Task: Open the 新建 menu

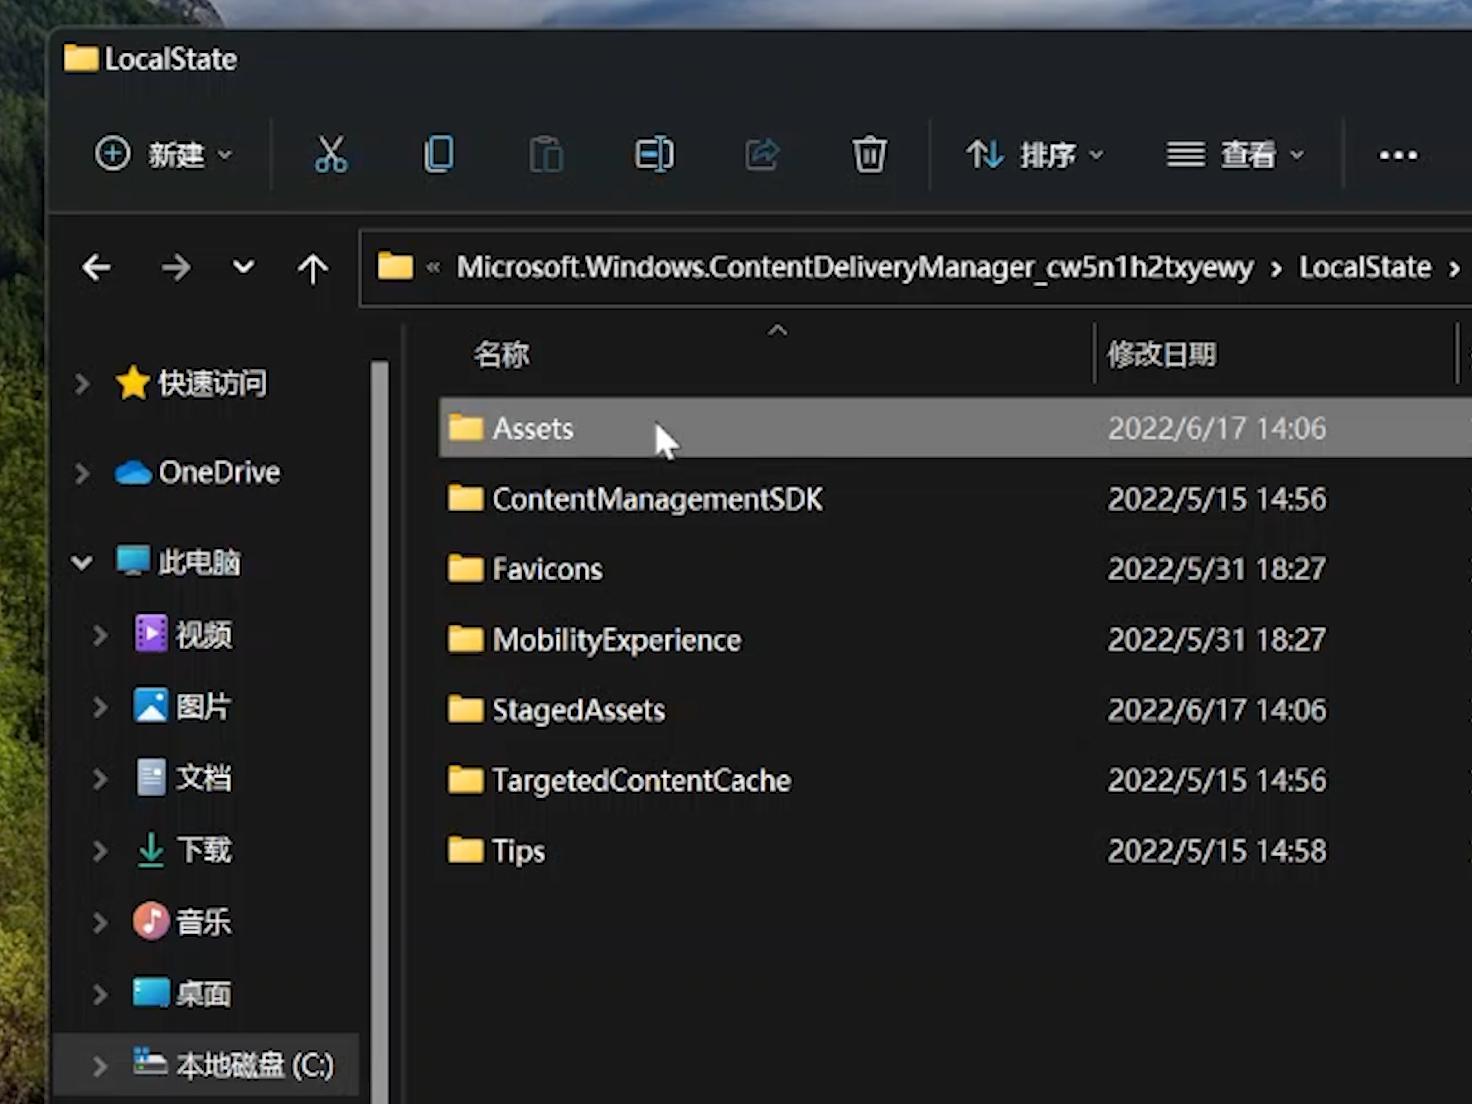Action: (165, 155)
